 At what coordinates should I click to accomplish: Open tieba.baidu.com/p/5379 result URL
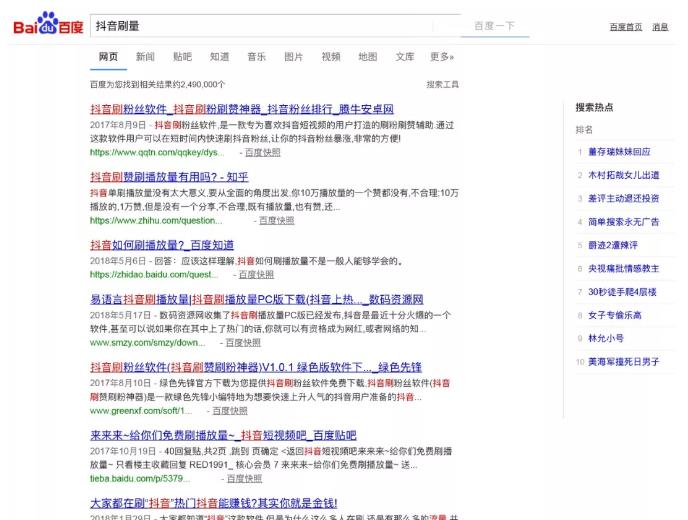(140, 478)
